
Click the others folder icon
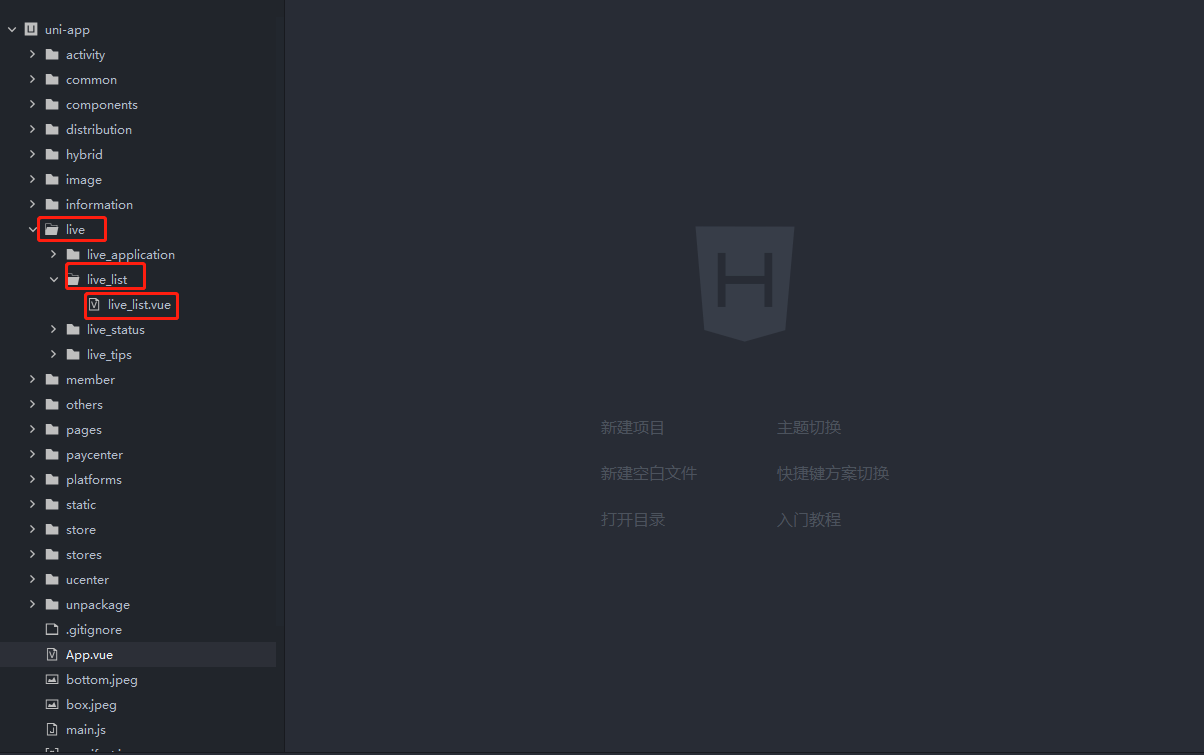click(52, 405)
